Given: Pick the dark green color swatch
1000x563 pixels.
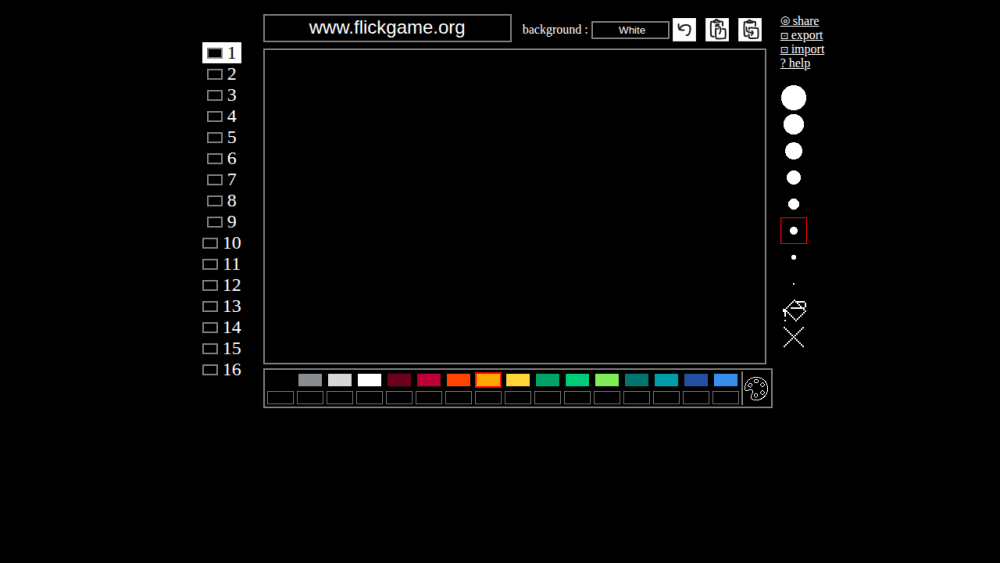Looking at the screenshot, I should click(547, 380).
